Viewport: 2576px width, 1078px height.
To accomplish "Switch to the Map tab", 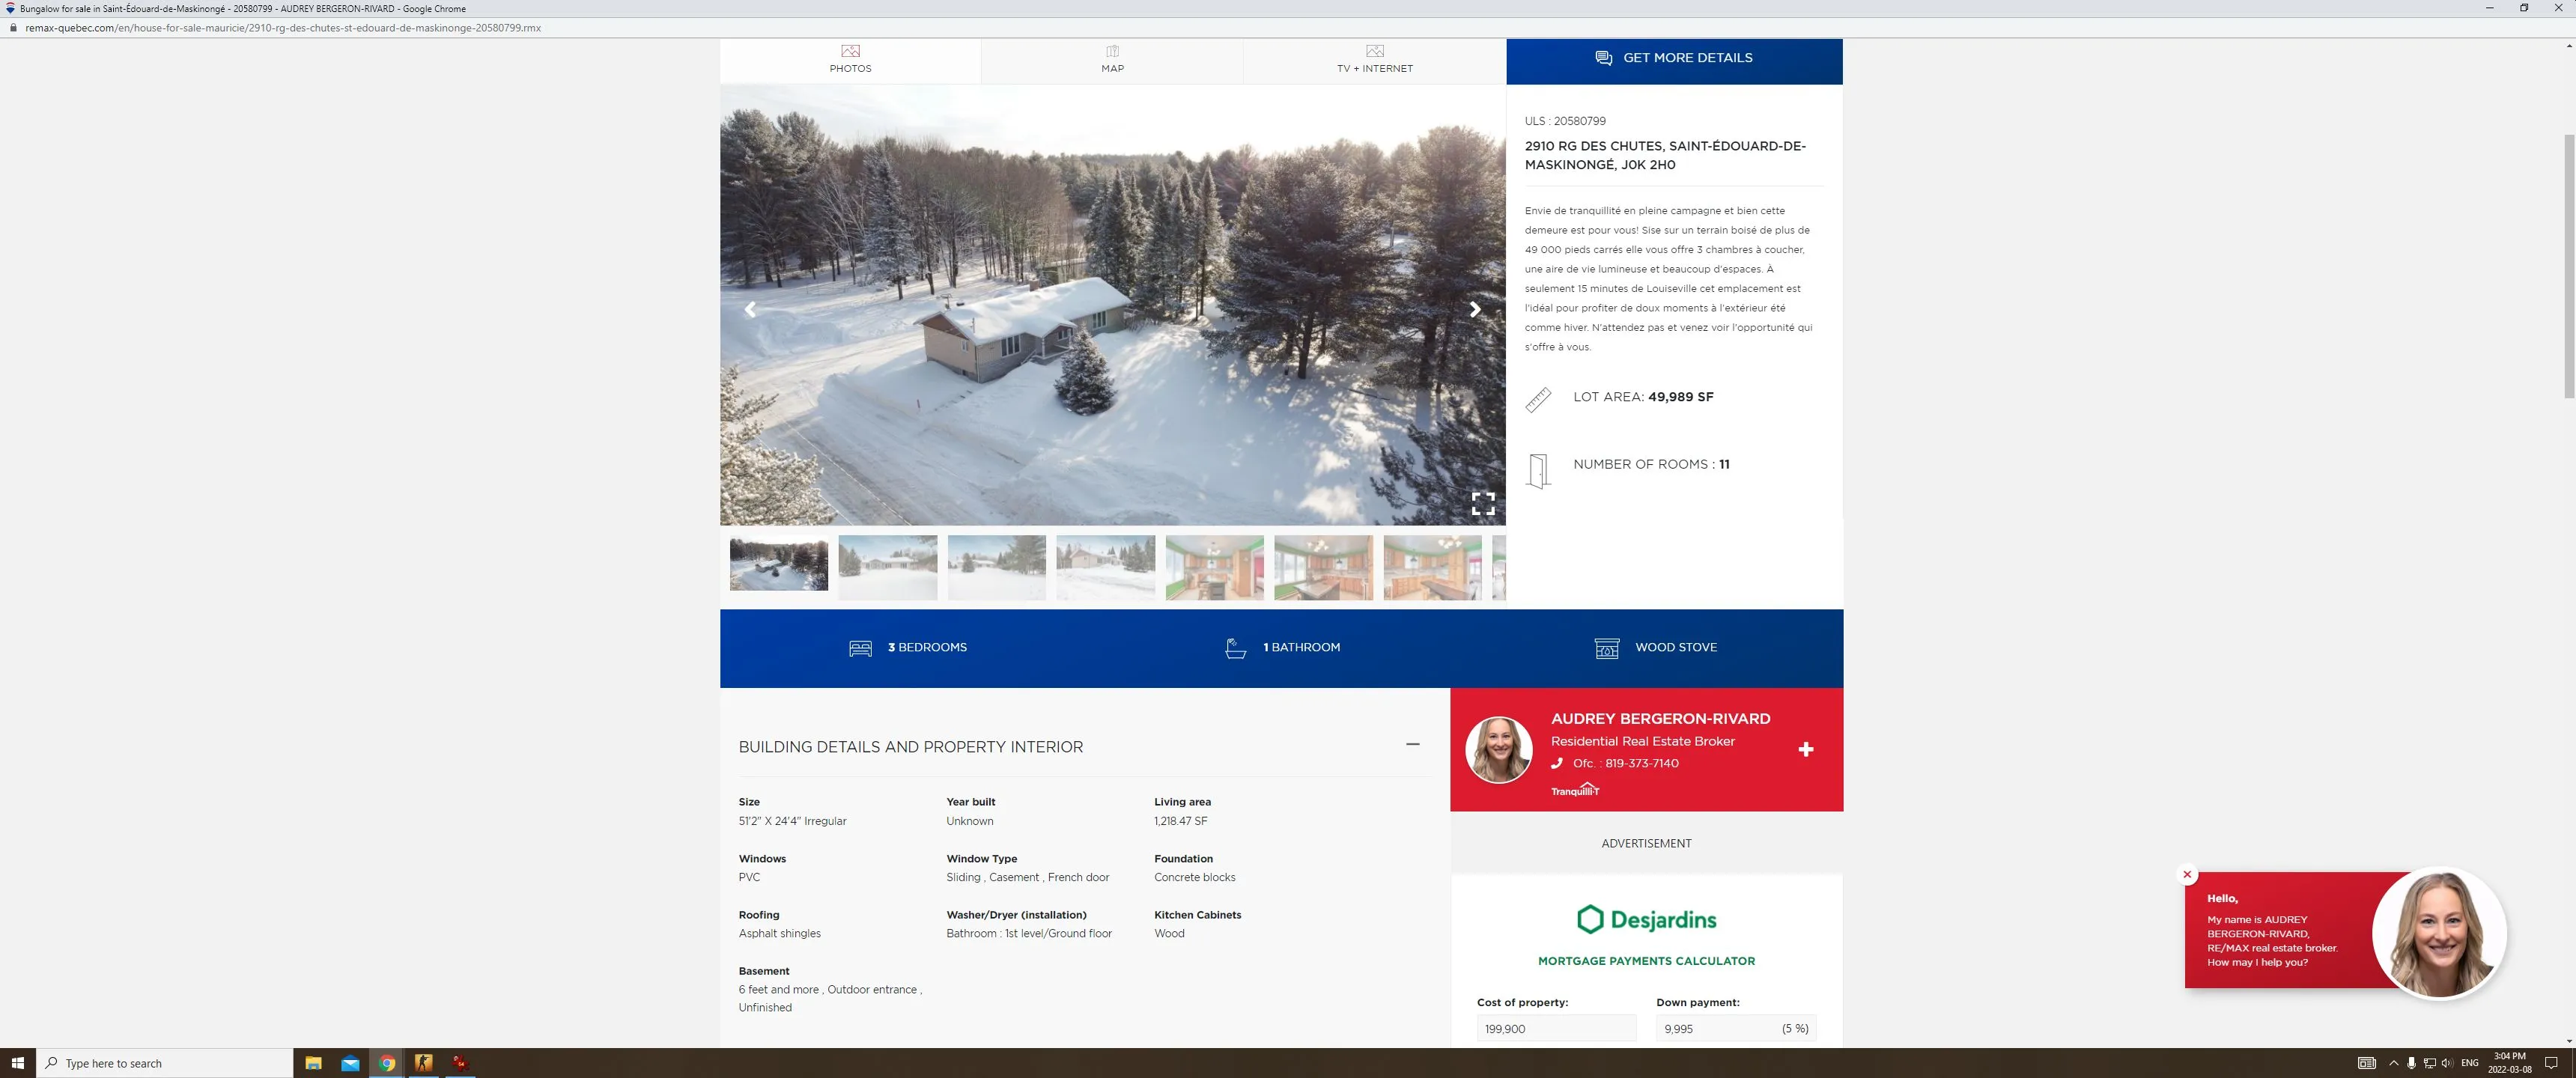I will pos(1112,59).
